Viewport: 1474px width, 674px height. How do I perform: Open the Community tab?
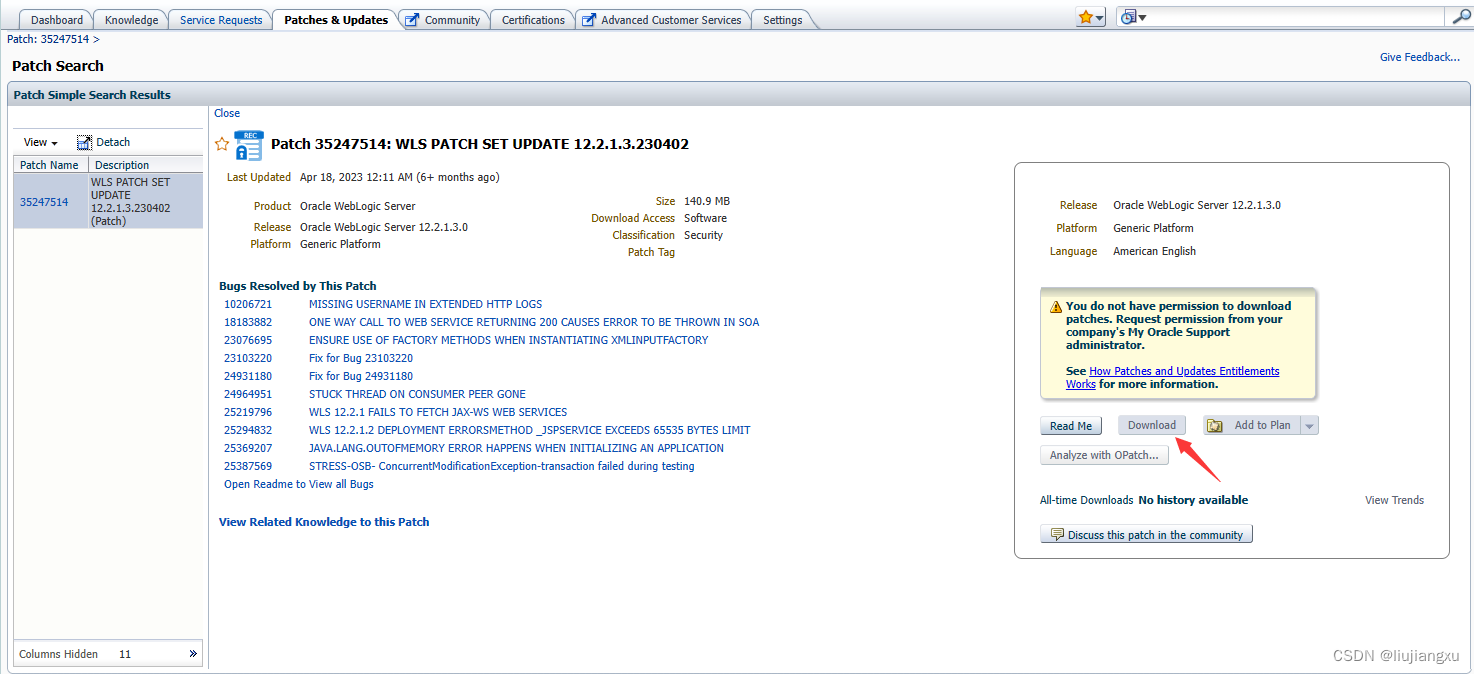pos(452,20)
